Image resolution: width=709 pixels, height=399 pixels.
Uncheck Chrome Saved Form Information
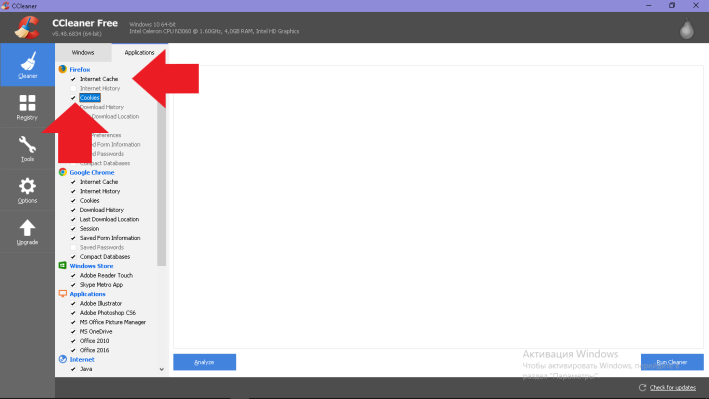coord(73,238)
